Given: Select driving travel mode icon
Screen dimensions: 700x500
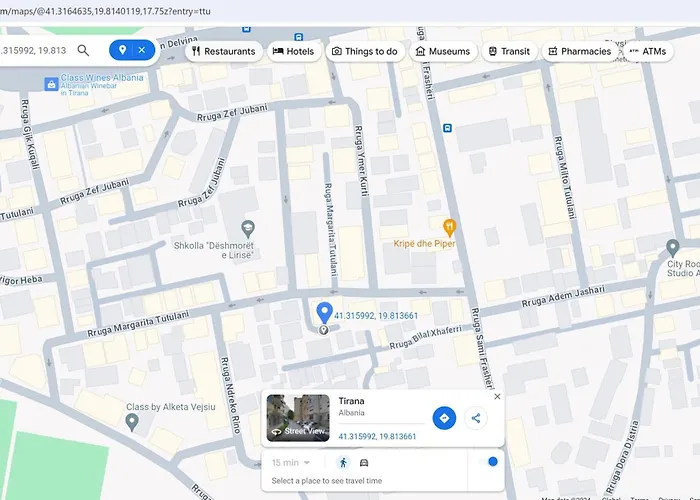Looking at the screenshot, I should [364, 463].
